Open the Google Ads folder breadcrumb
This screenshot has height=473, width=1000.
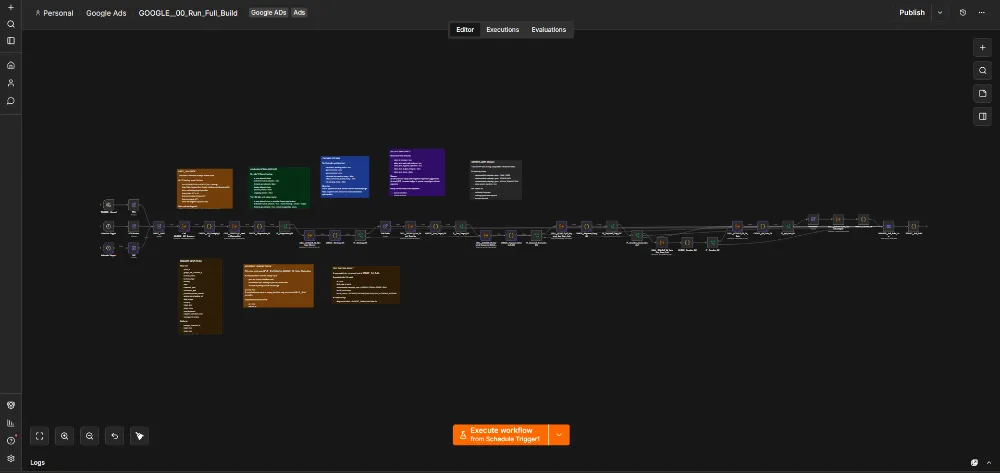coord(106,13)
